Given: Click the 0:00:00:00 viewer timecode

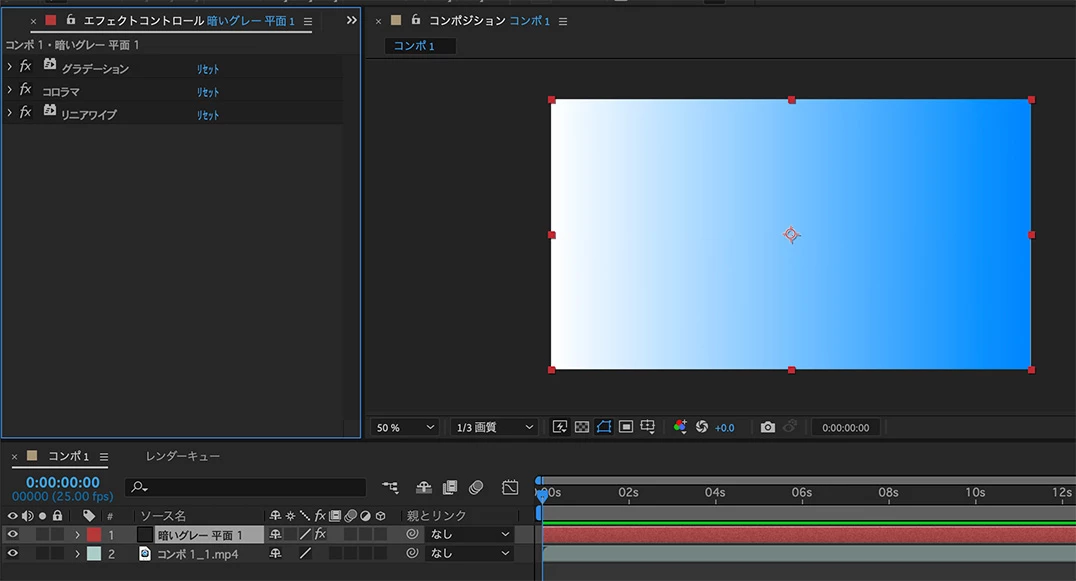Looking at the screenshot, I should [845, 427].
